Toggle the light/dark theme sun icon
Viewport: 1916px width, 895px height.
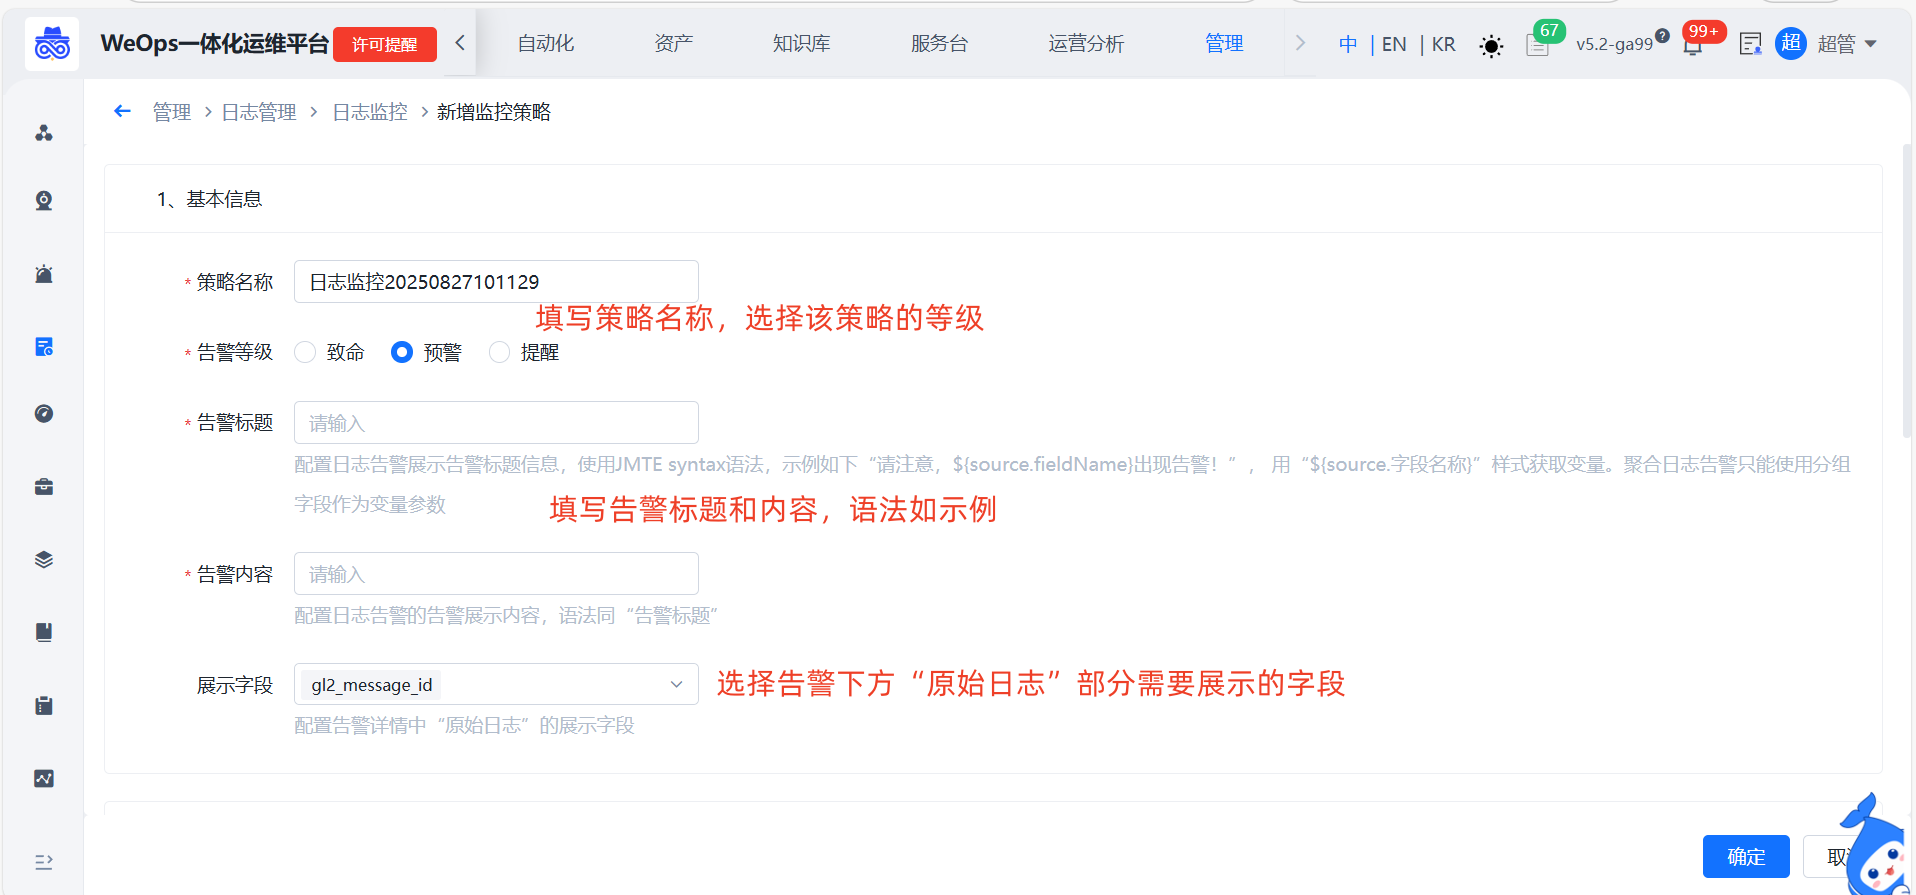(x=1490, y=46)
